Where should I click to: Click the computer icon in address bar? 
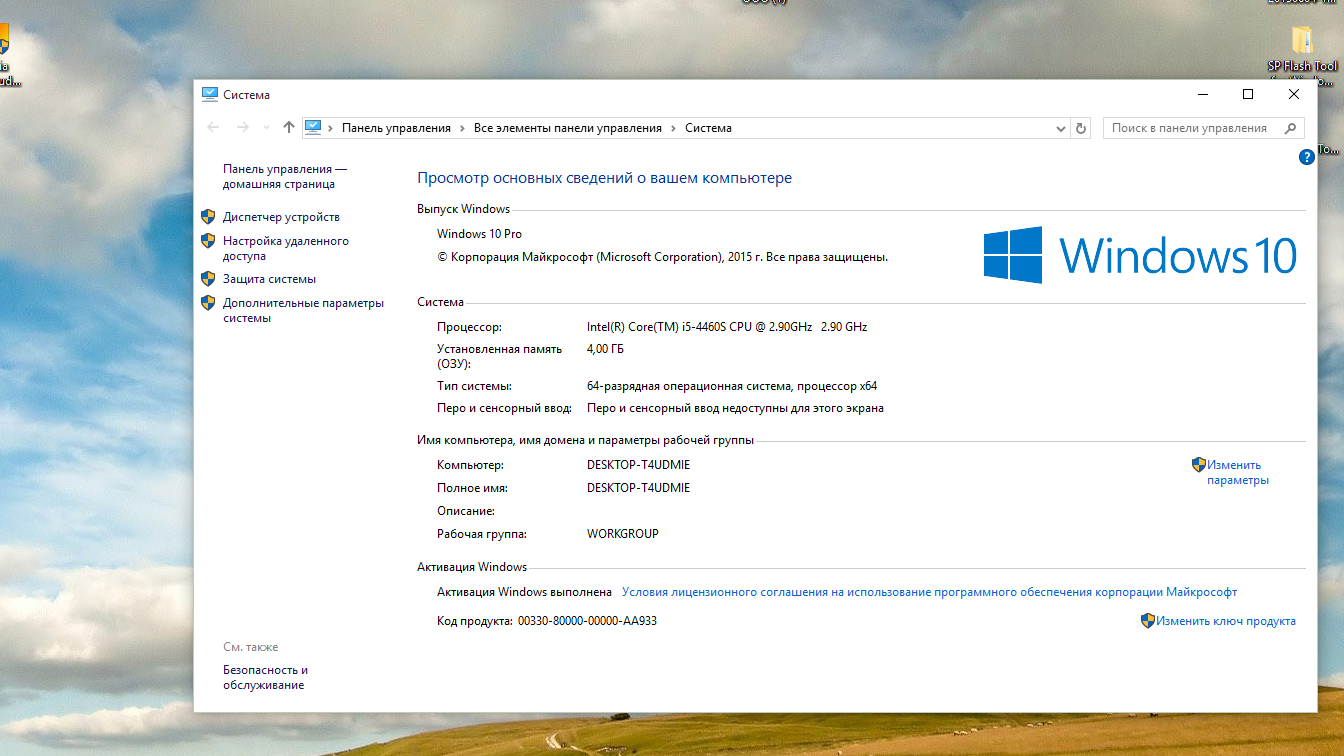(314, 127)
